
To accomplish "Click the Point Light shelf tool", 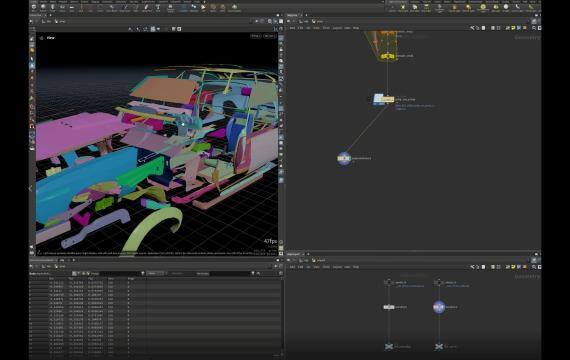I will [403, 8].
